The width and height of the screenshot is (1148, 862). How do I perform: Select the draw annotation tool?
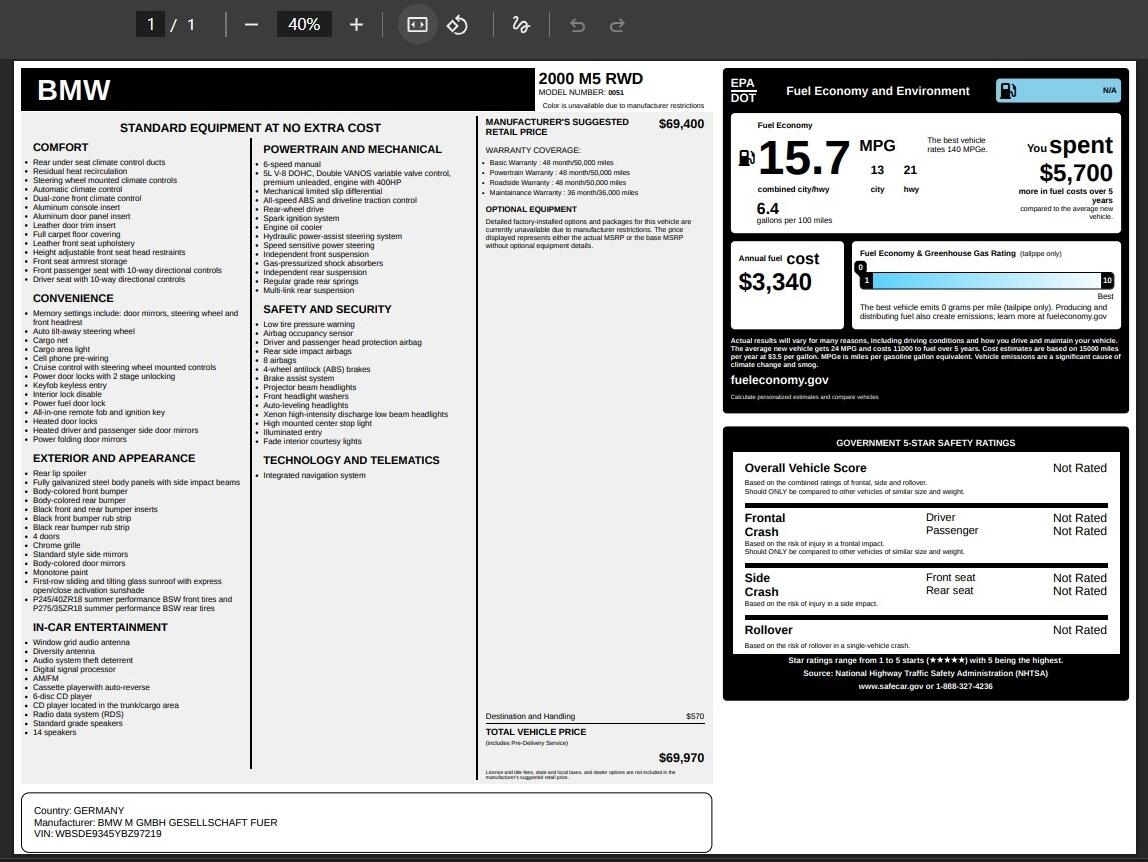click(x=520, y=24)
